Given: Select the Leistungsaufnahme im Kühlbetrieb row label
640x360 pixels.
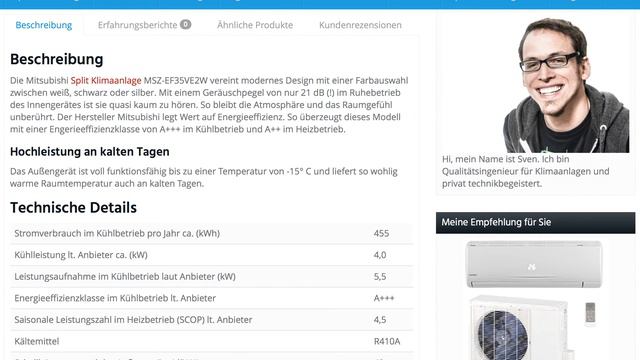Looking at the screenshot, I should pyautogui.click(x=125, y=277).
